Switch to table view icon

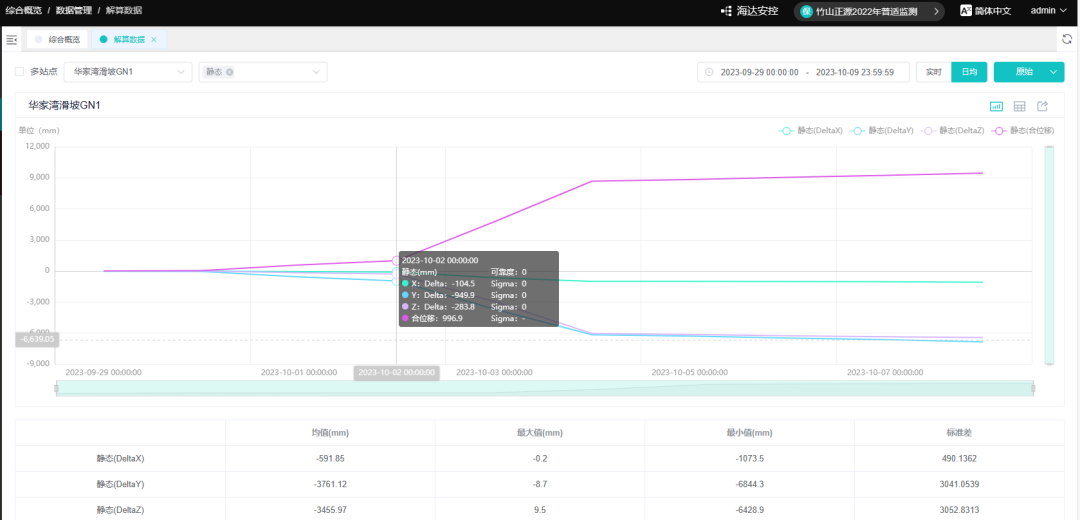click(1019, 106)
